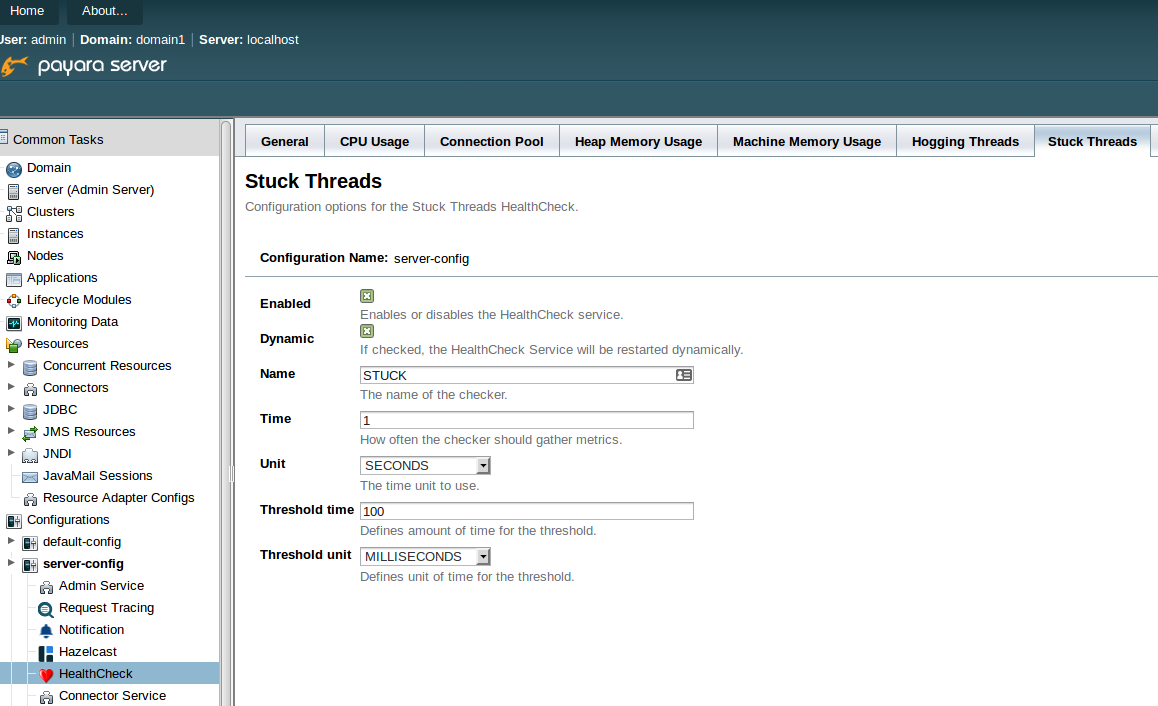Toggle the Enabled checkbox
Screen dimensions: 1158x706
click(367, 296)
